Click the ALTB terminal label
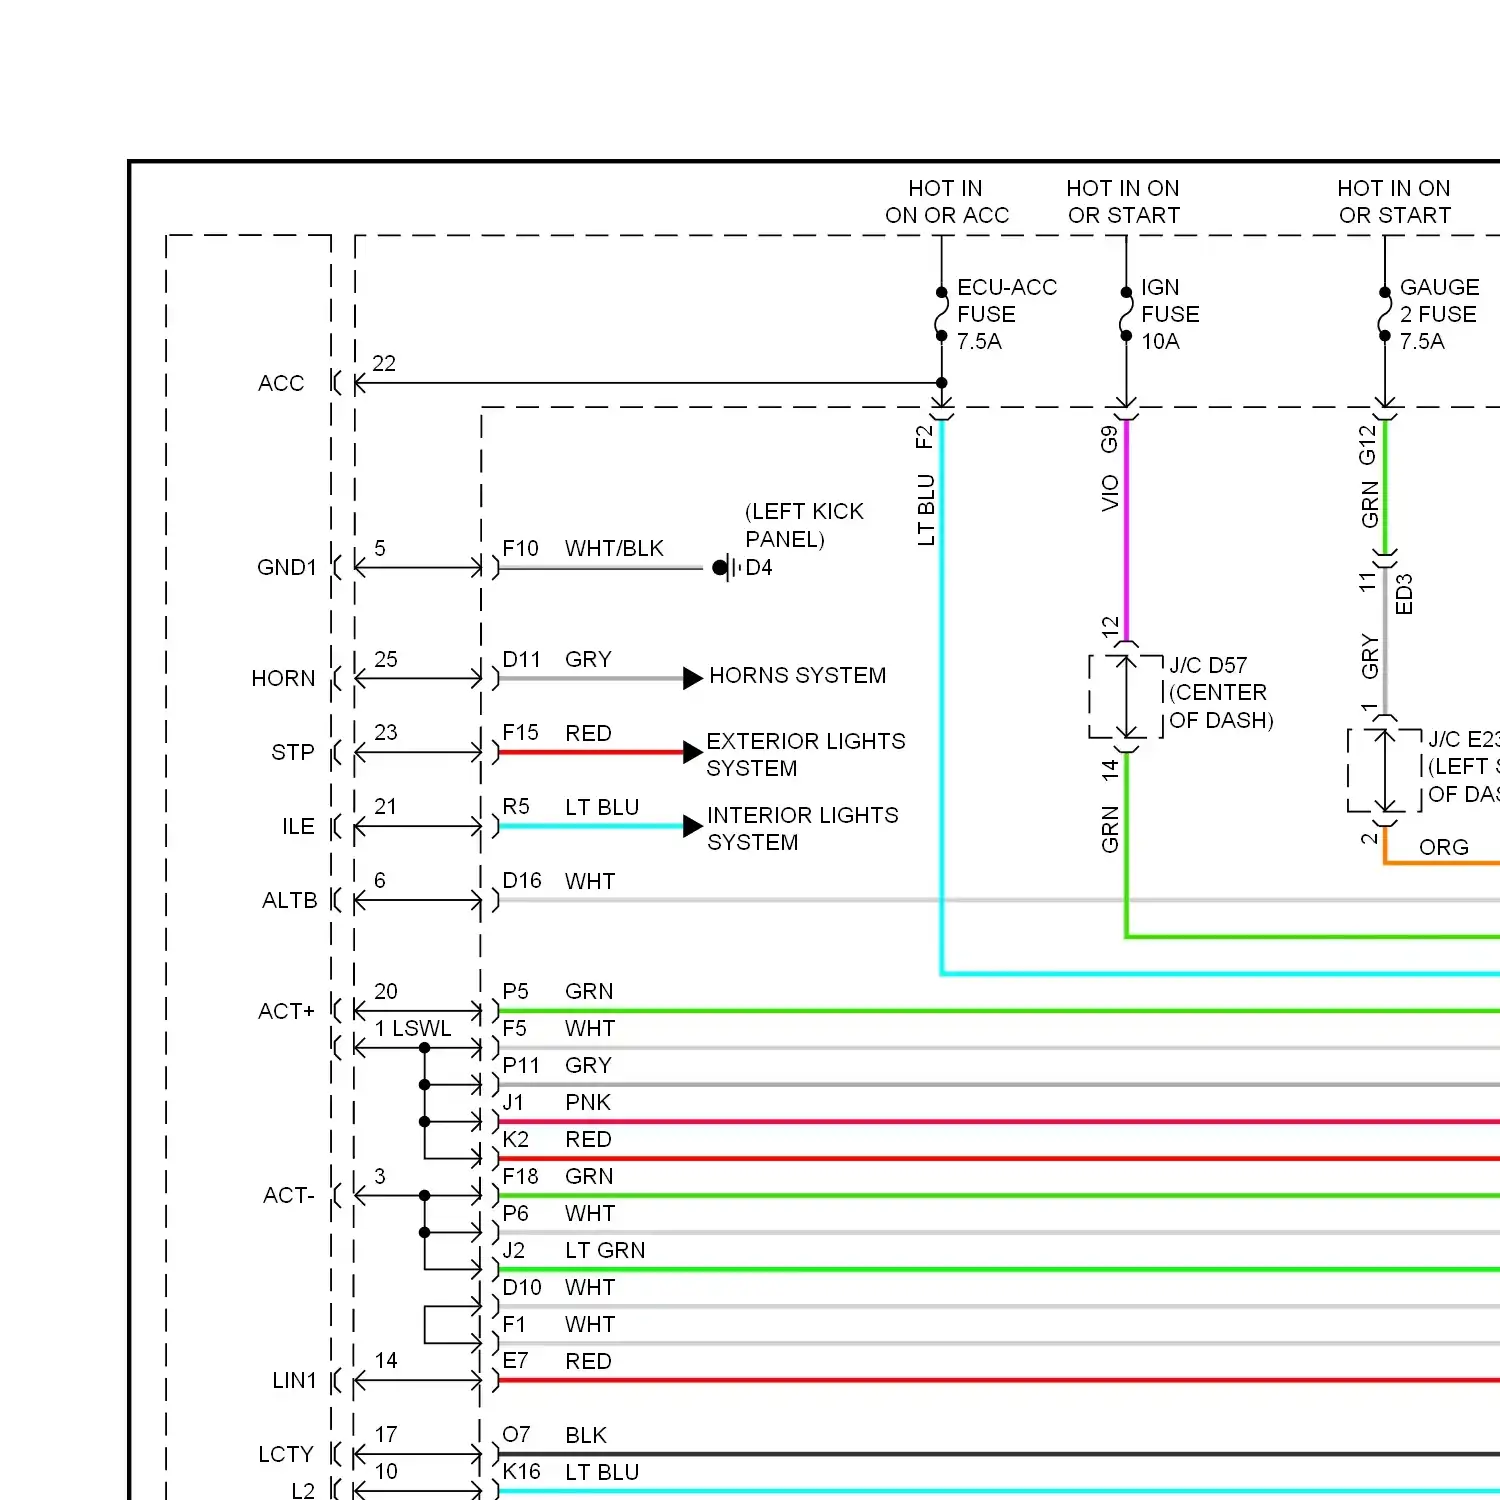1500x1500 pixels. click(289, 900)
